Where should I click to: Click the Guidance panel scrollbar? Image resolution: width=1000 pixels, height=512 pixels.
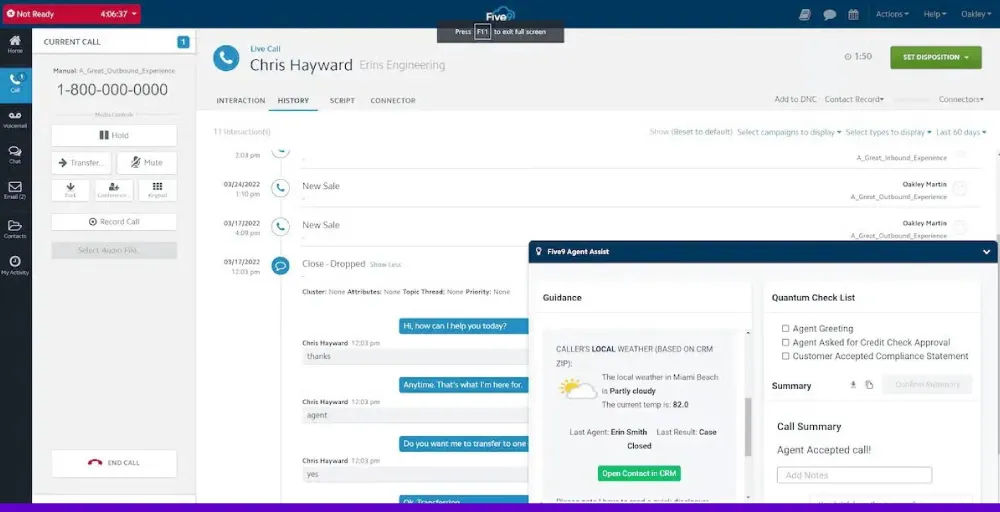coord(747,427)
